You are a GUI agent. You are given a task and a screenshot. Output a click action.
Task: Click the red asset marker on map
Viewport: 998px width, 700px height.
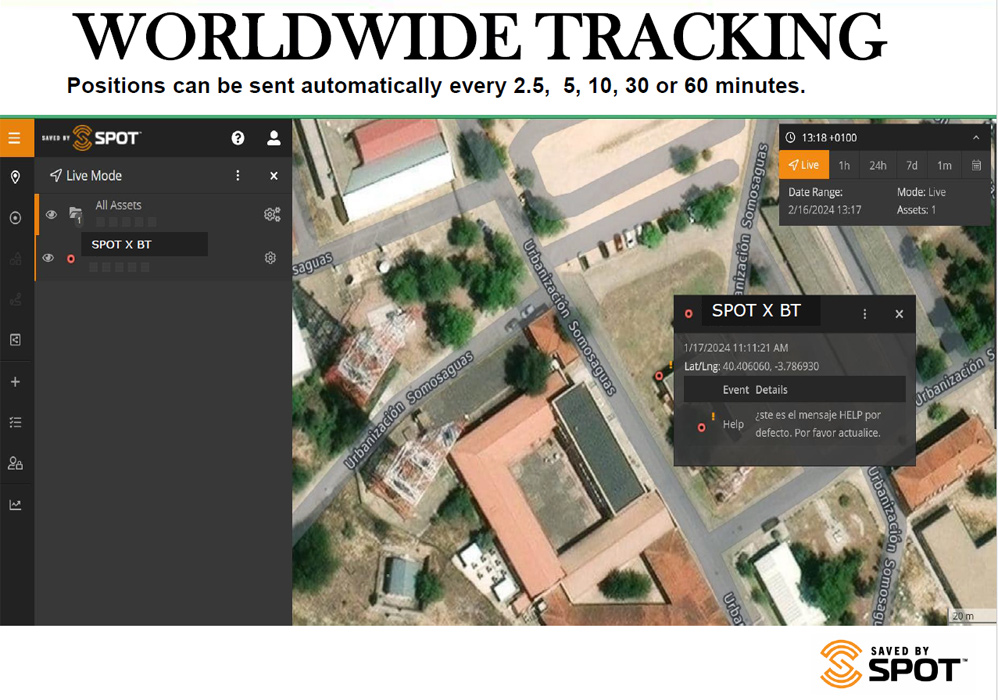pyautogui.click(x=659, y=376)
